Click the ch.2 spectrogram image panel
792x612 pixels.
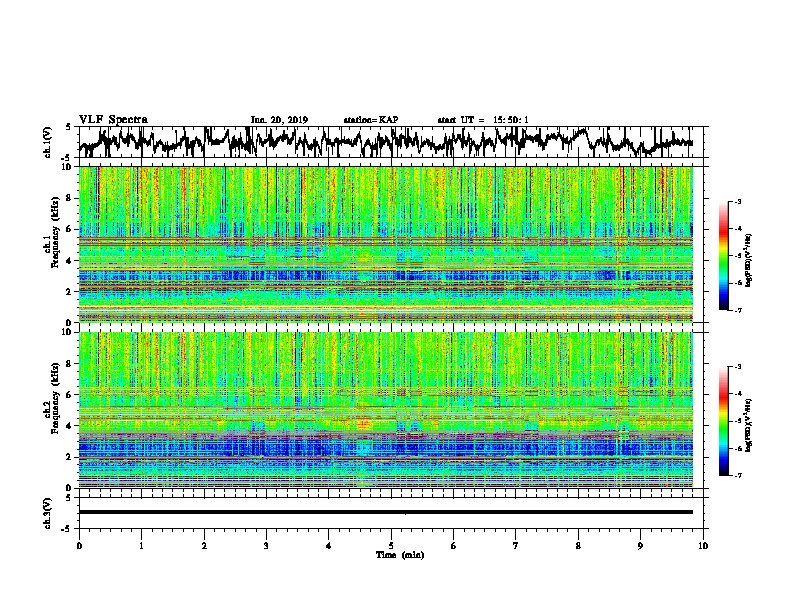click(386, 410)
